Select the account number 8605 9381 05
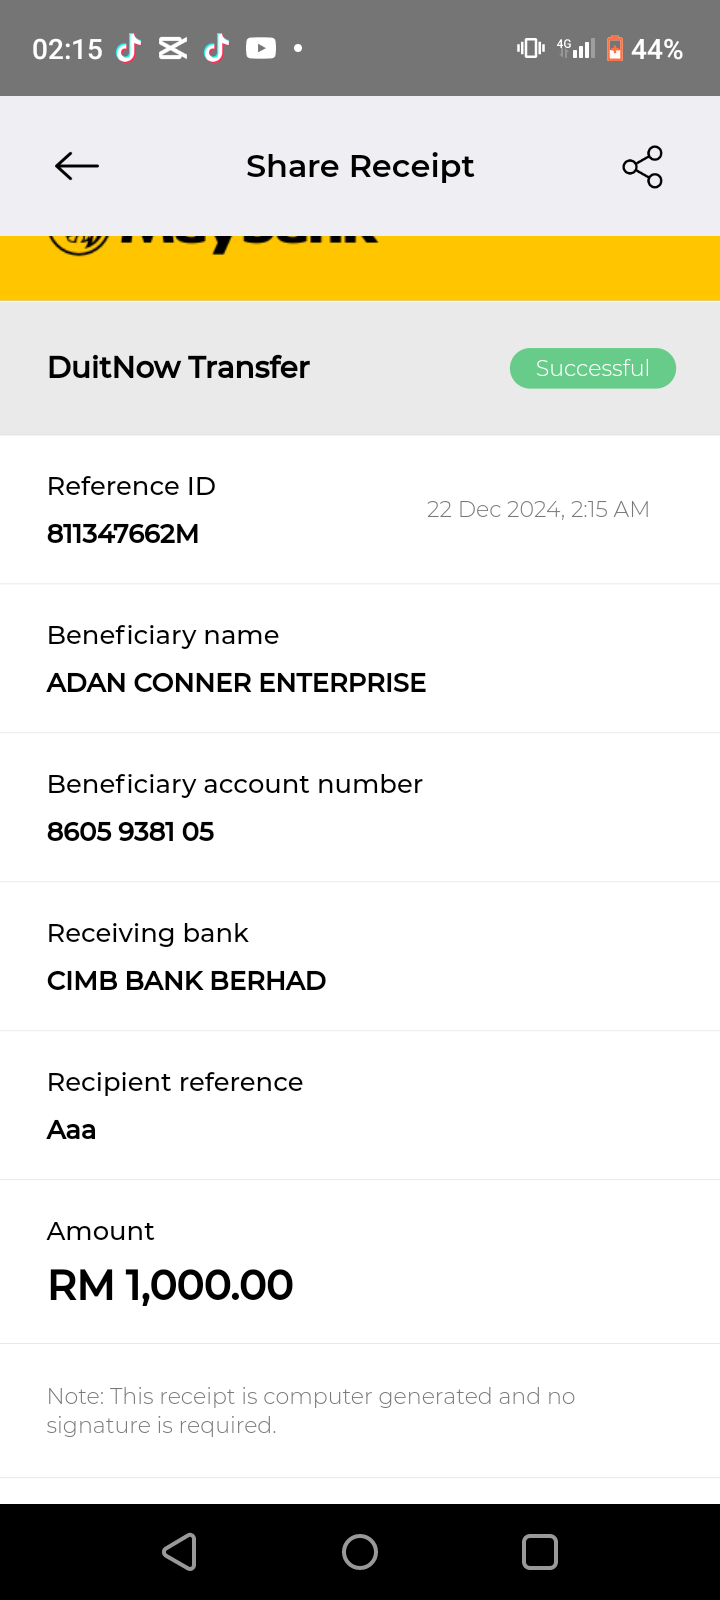The width and height of the screenshot is (720, 1600). click(x=131, y=832)
